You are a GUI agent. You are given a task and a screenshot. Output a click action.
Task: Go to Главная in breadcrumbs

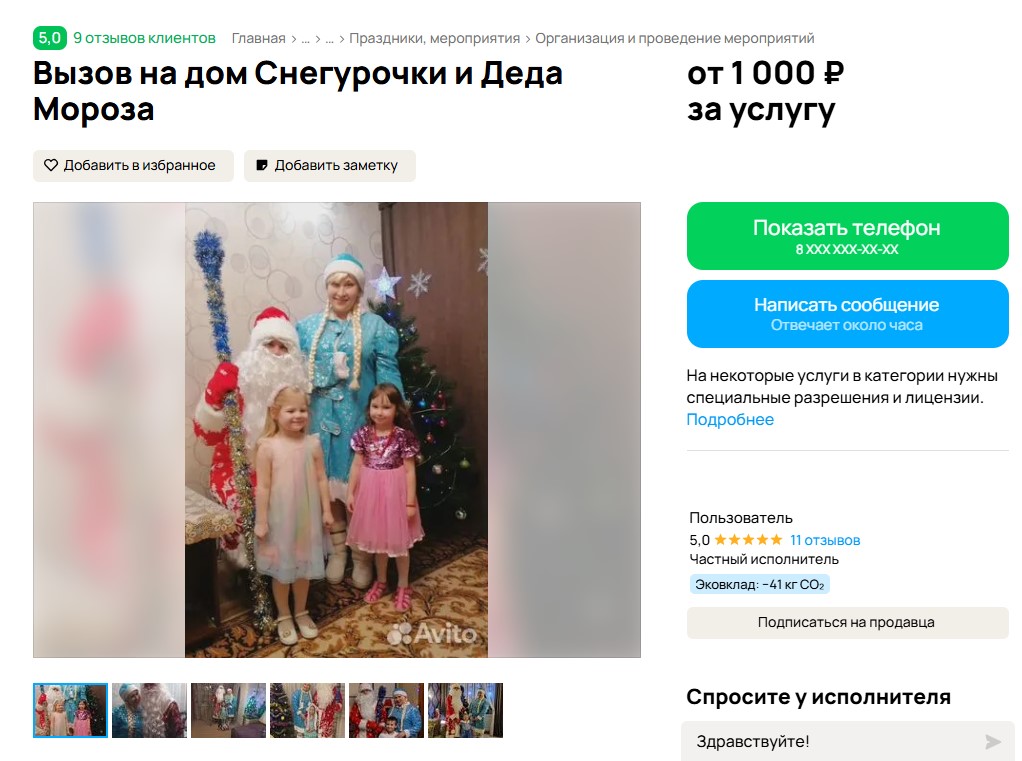(259, 38)
